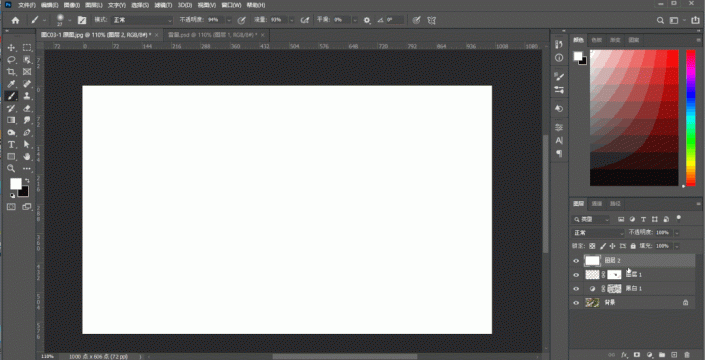
Task: Select the Eyedropper tool
Action: pos(11,84)
